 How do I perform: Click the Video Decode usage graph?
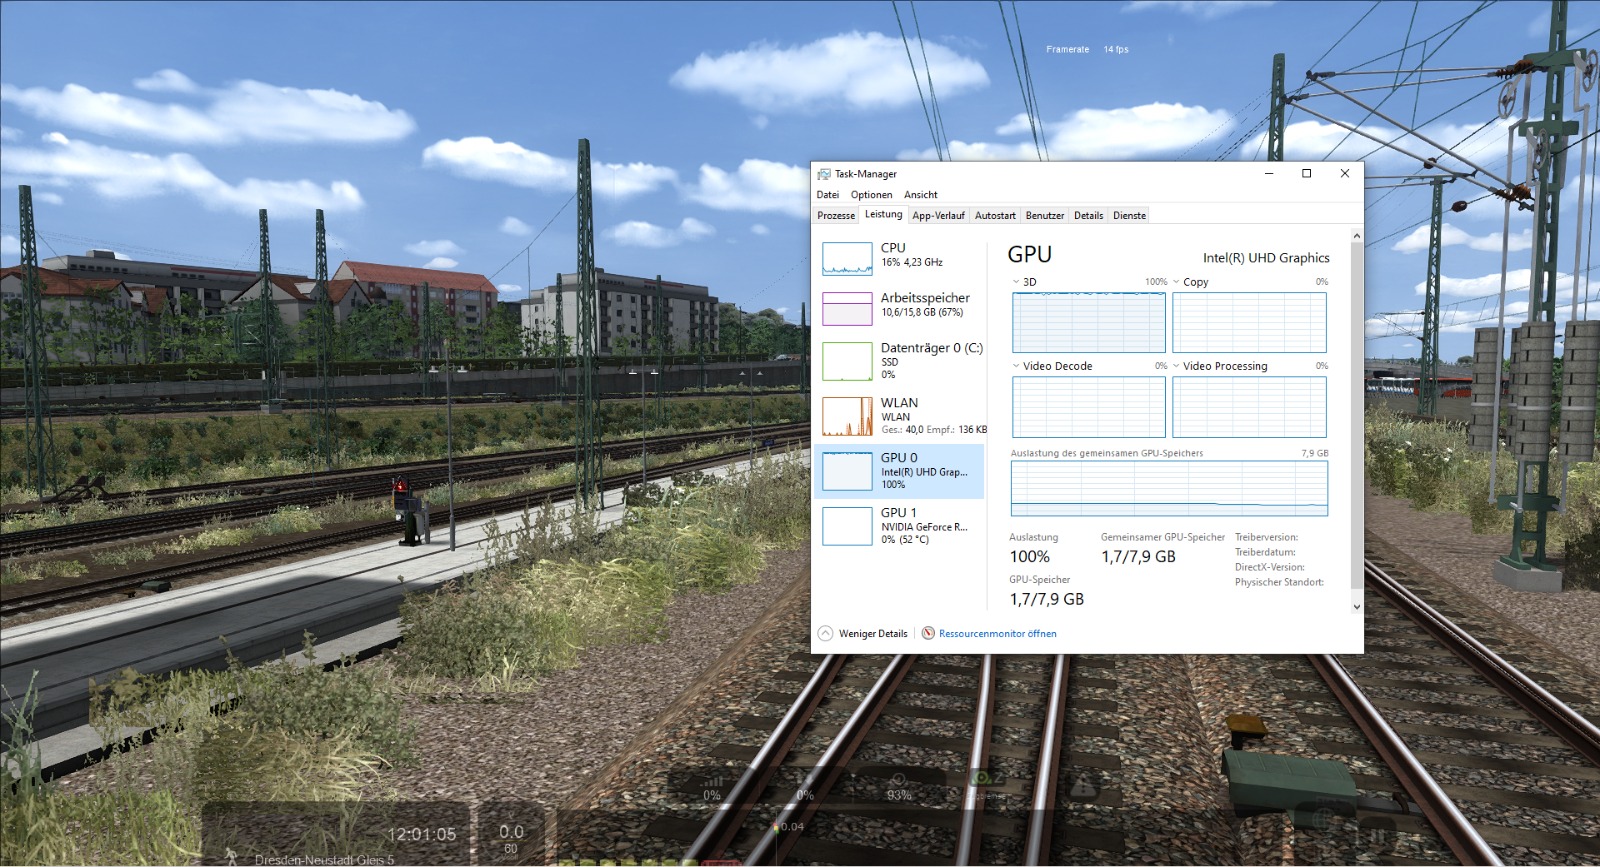pyautogui.click(x=1089, y=407)
